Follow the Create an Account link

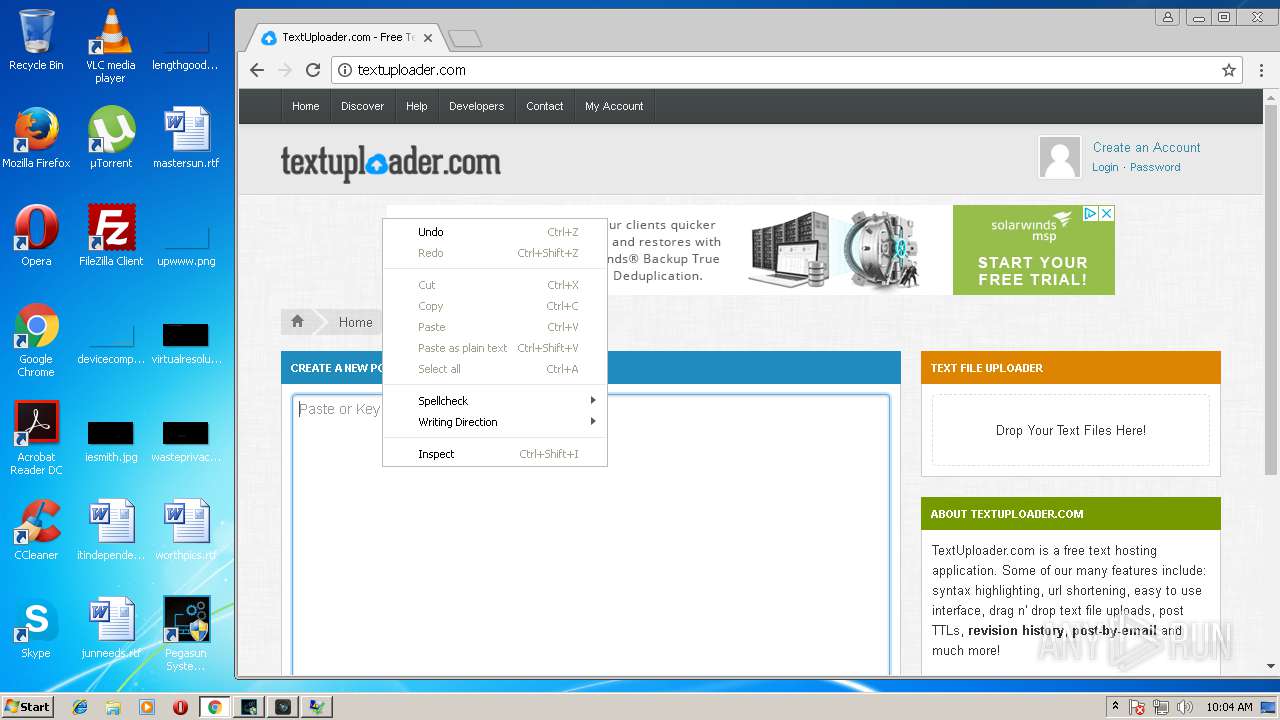point(1146,147)
